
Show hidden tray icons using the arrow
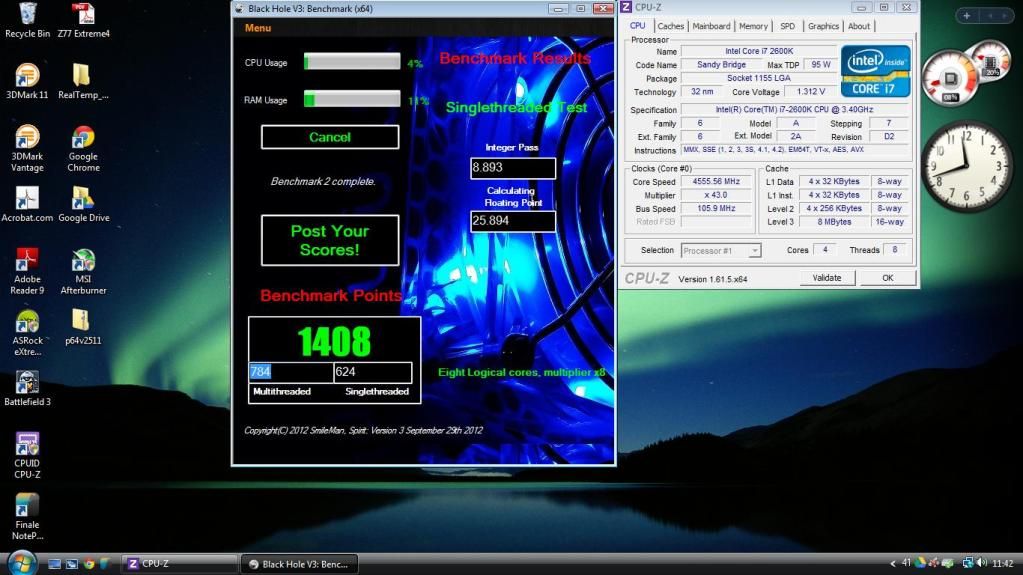coord(893,563)
